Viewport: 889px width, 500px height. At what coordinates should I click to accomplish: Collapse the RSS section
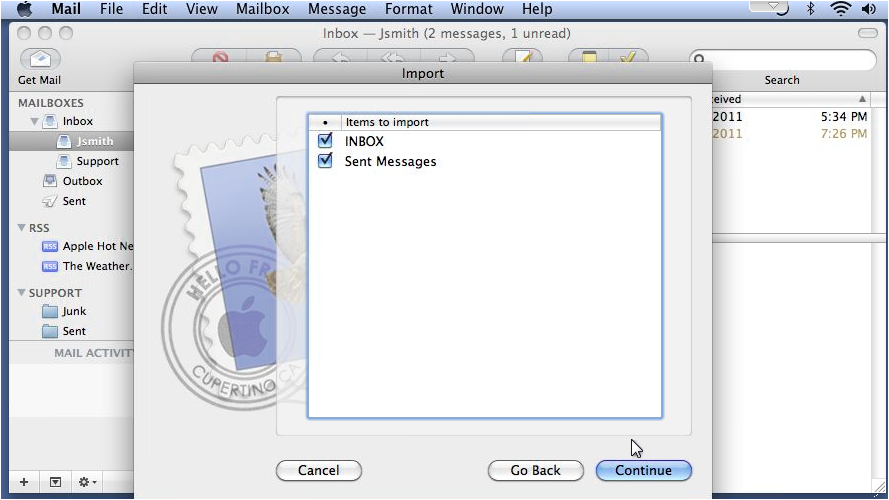point(21,227)
